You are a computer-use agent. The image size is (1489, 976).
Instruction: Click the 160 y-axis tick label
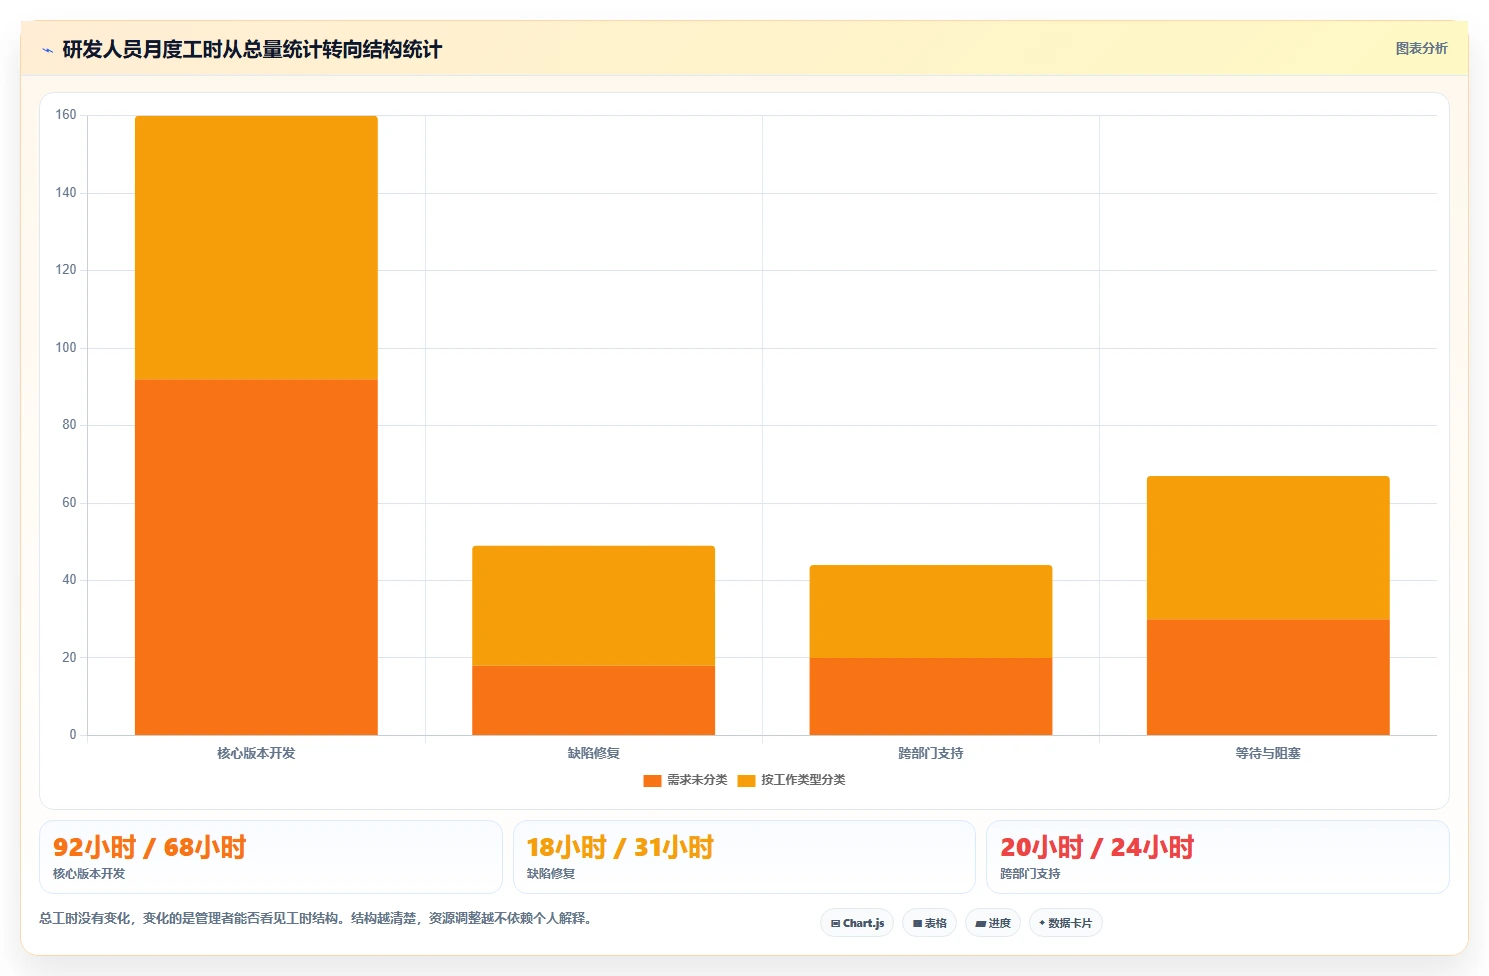pos(66,115)
